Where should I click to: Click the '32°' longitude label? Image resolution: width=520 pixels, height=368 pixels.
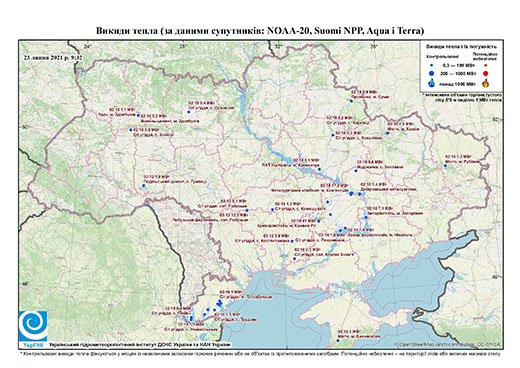click(278, 46)
